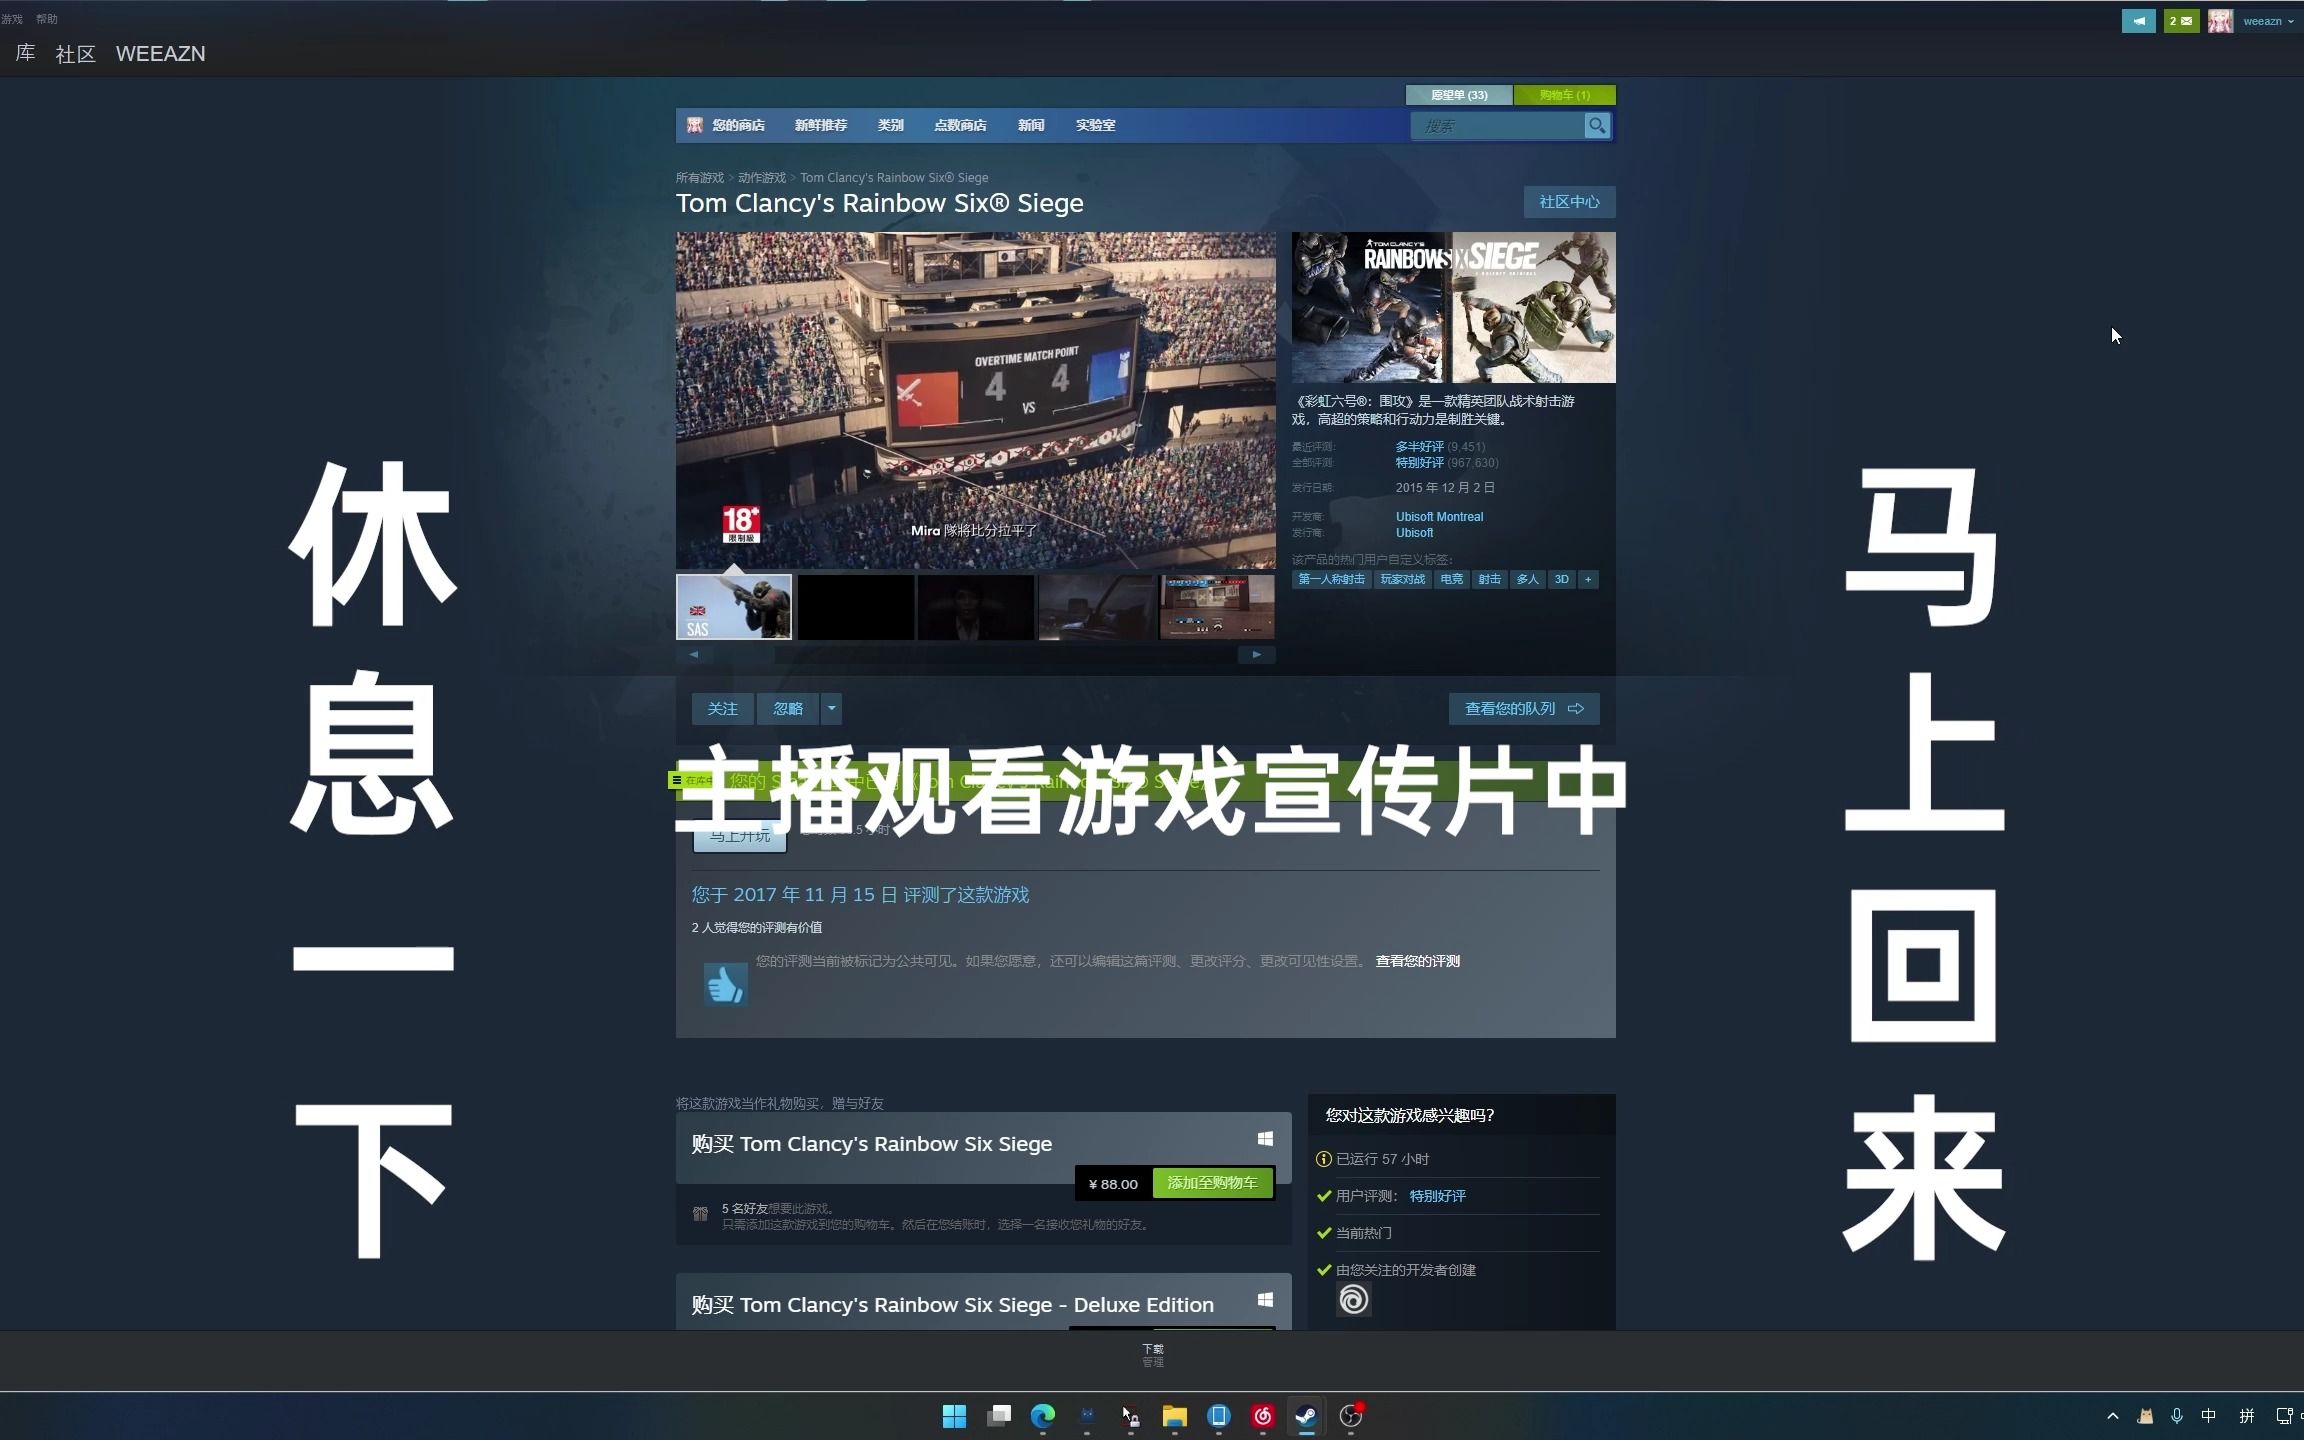Open the 您的商店 store tab
The image size is (2304, 1440).
(738, 125)
